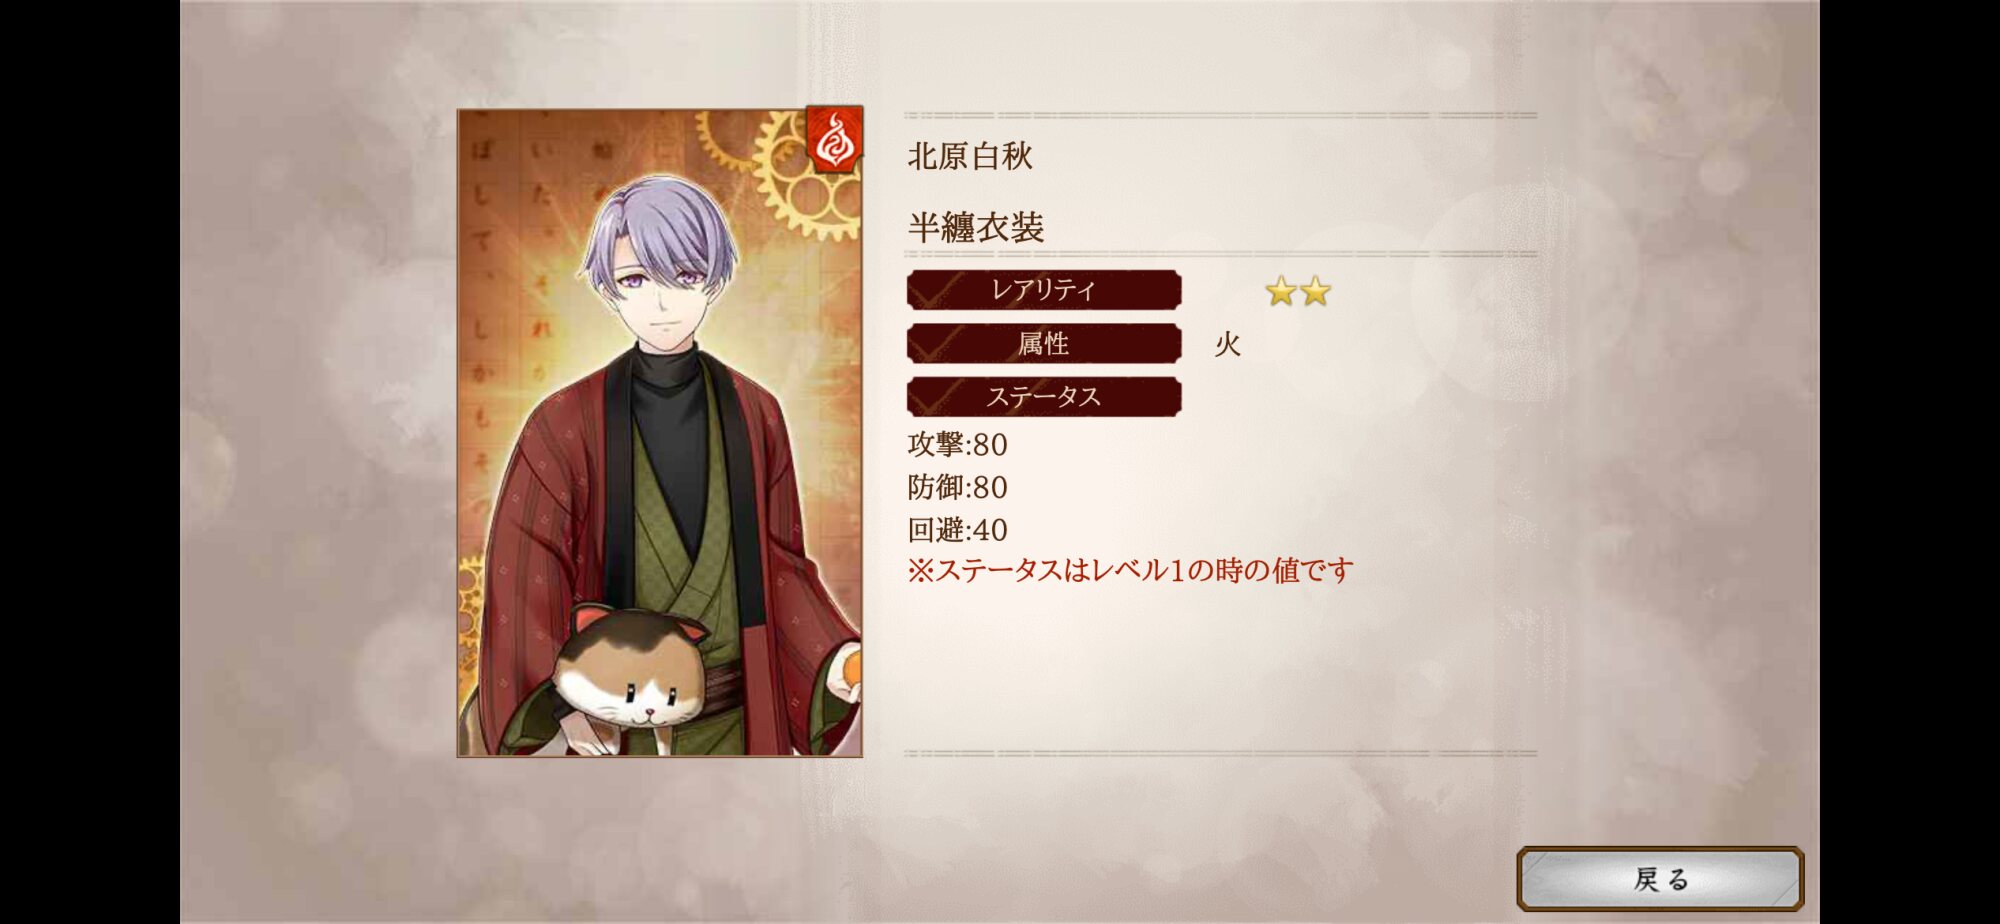Click the 半纏衣装 costume title
This screenshot has width=2000, height=924.
coord(975,227)
